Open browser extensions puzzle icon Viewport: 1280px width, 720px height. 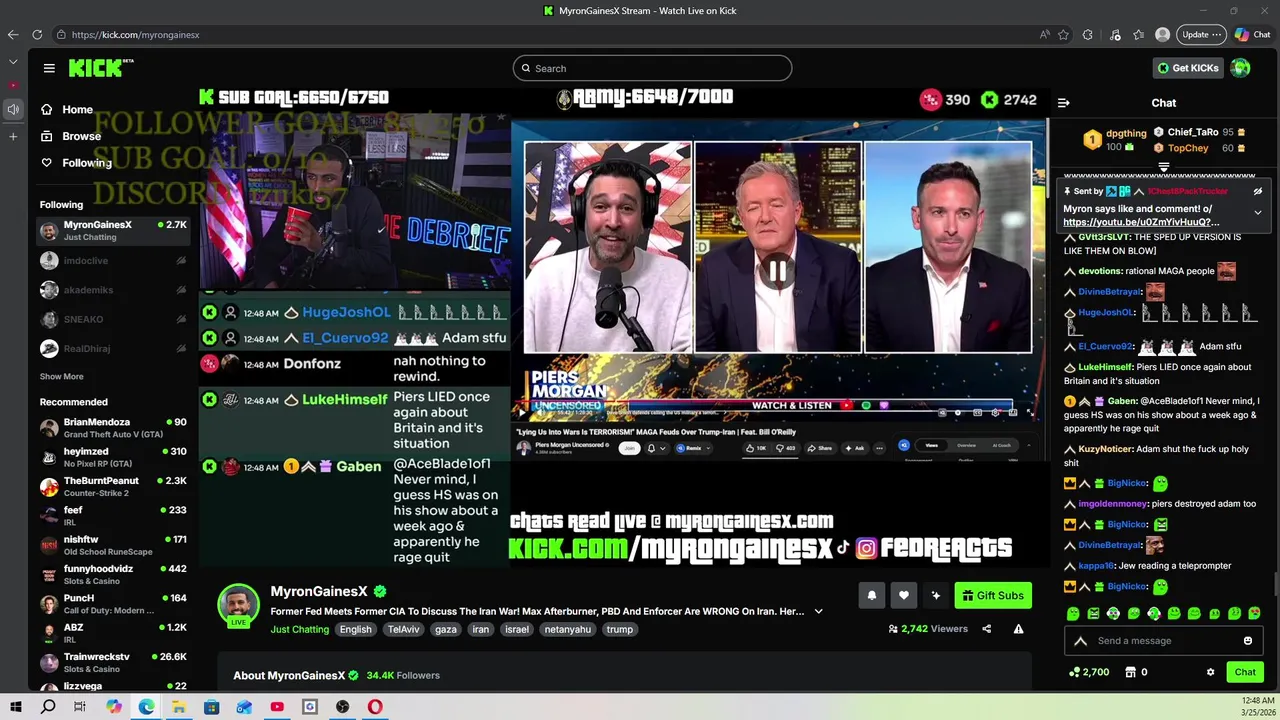click(1088, 34)
